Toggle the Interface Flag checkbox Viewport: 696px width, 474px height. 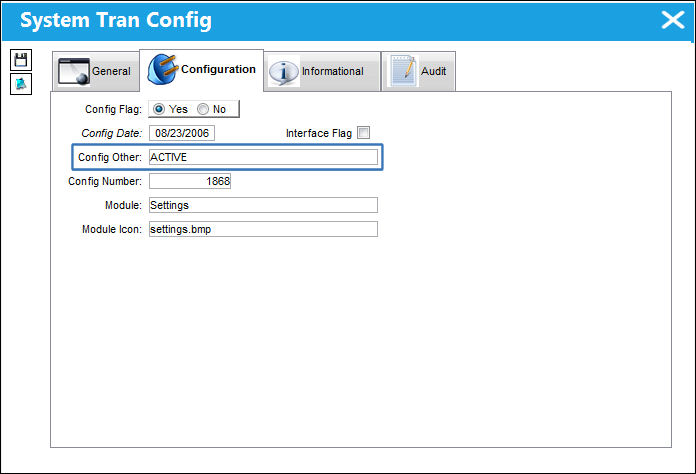pos(364,132)
